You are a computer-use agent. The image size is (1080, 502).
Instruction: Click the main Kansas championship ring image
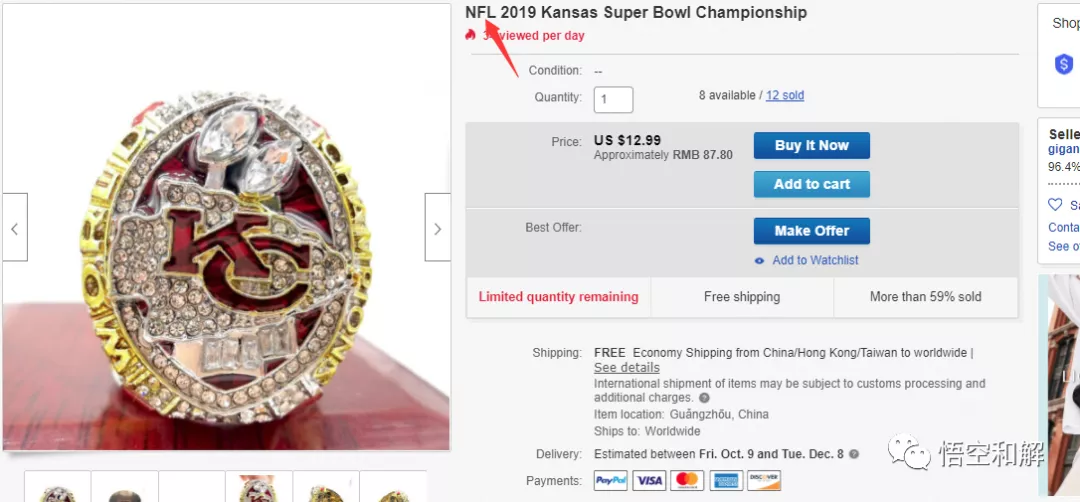[226, 228]
